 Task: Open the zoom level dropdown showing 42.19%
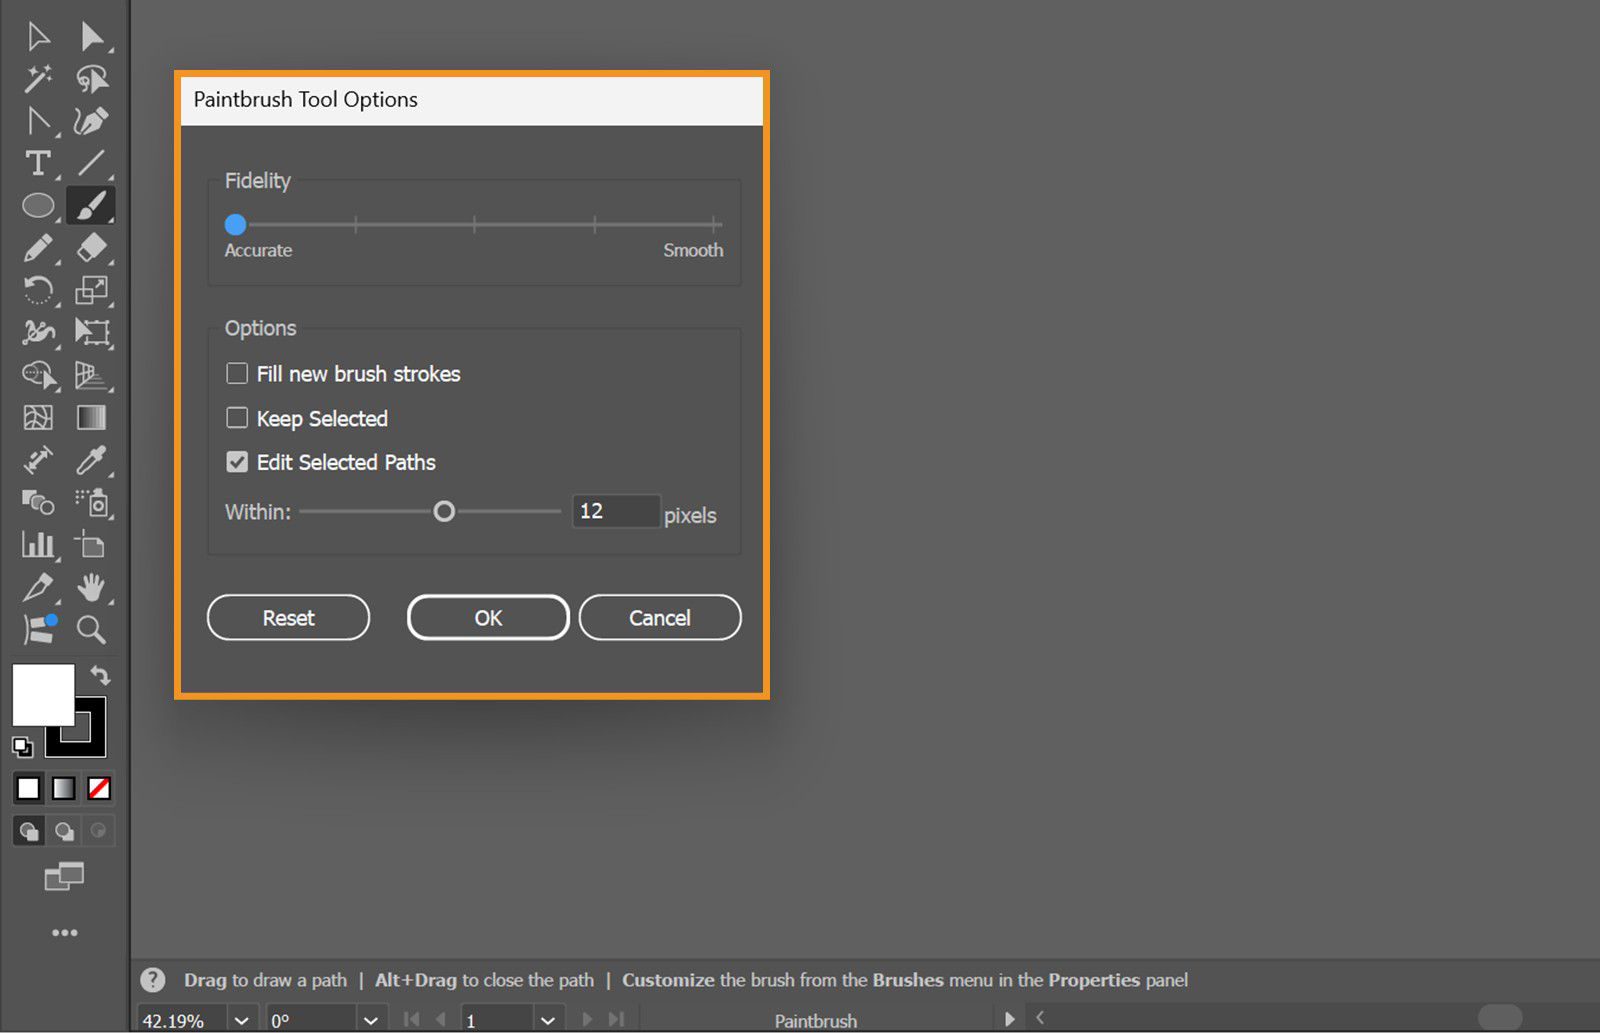pos(240,1019)
